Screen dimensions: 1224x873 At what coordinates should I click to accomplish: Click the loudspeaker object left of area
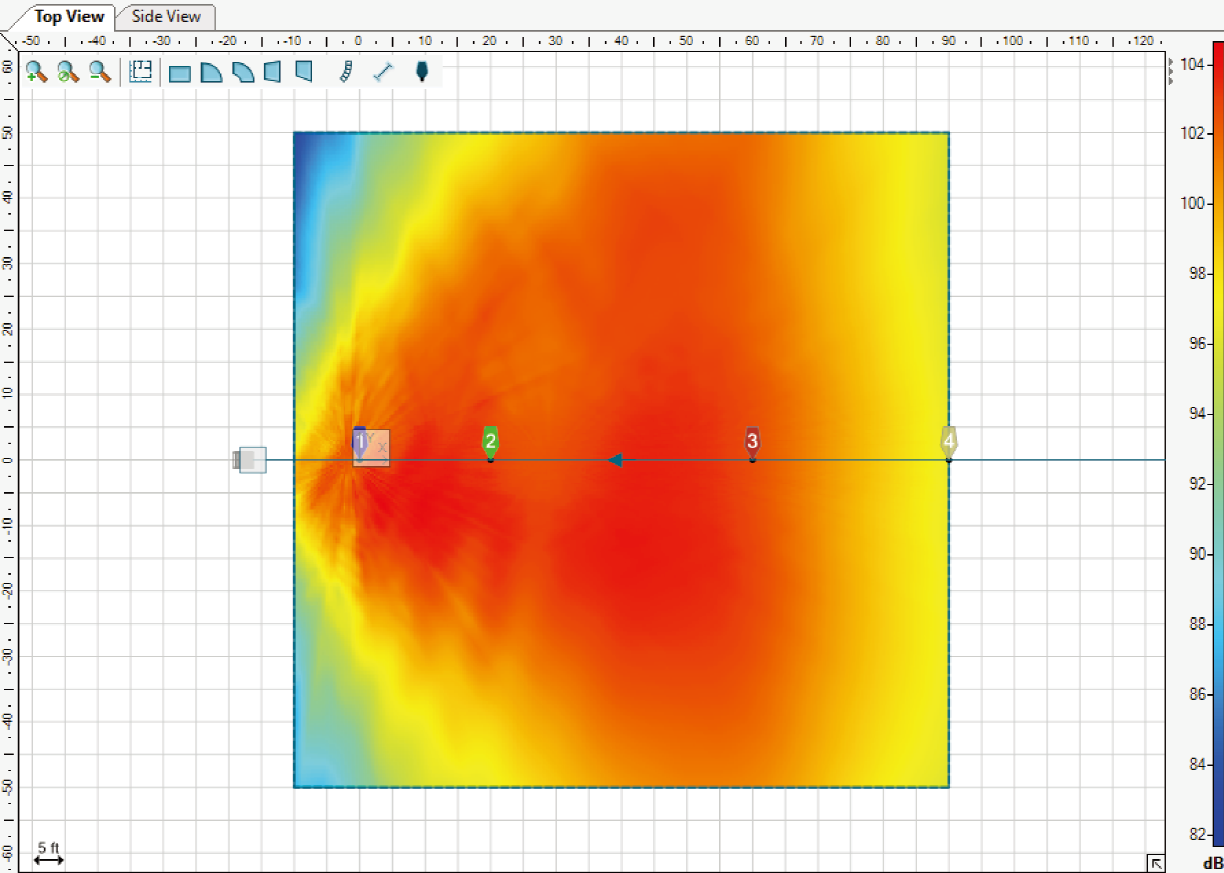click(x=250, y=460)
